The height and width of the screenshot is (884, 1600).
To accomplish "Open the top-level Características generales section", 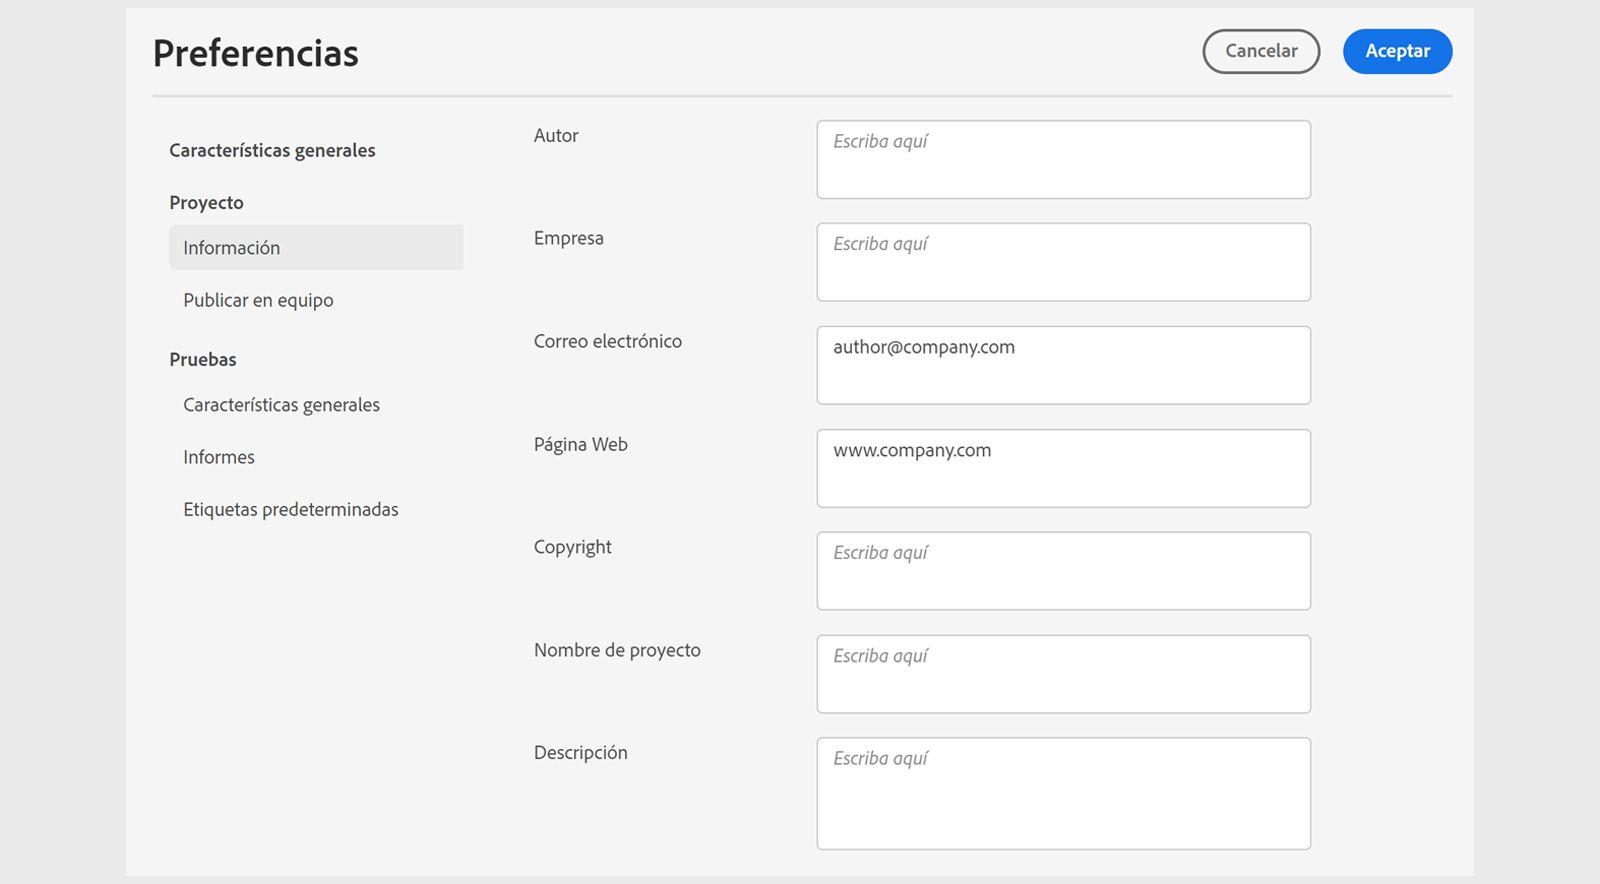I will pos(272,150).
